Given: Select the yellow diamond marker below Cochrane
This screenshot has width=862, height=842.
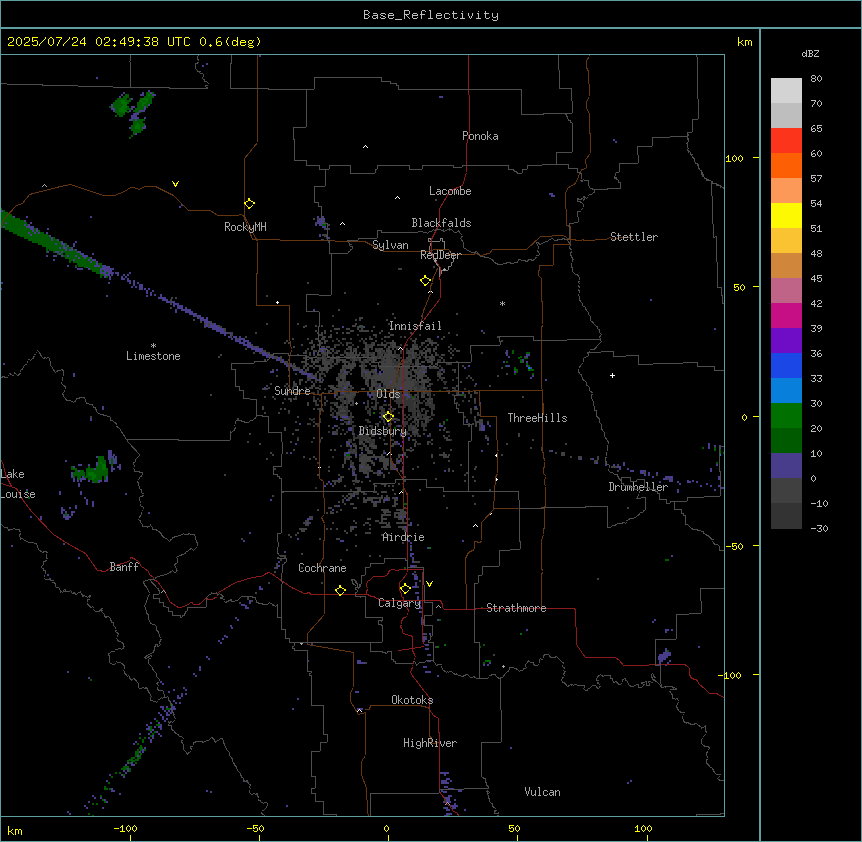Looking at the screenshot, I should [340, 590].
